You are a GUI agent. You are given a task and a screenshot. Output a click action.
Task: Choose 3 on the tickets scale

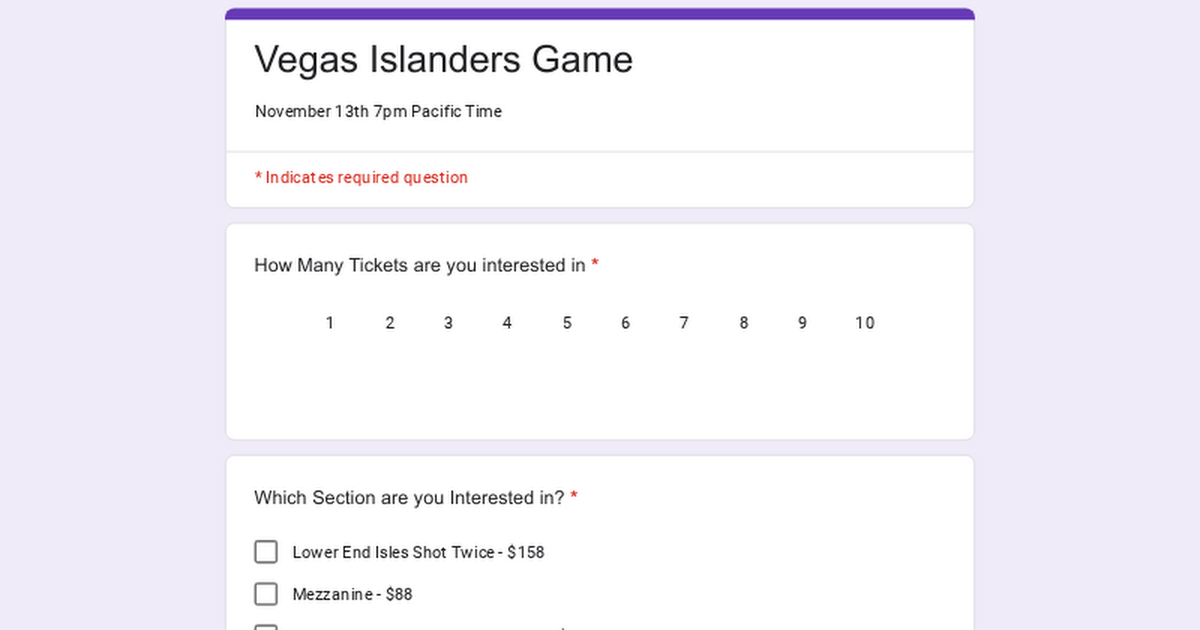tap(448, 323)
